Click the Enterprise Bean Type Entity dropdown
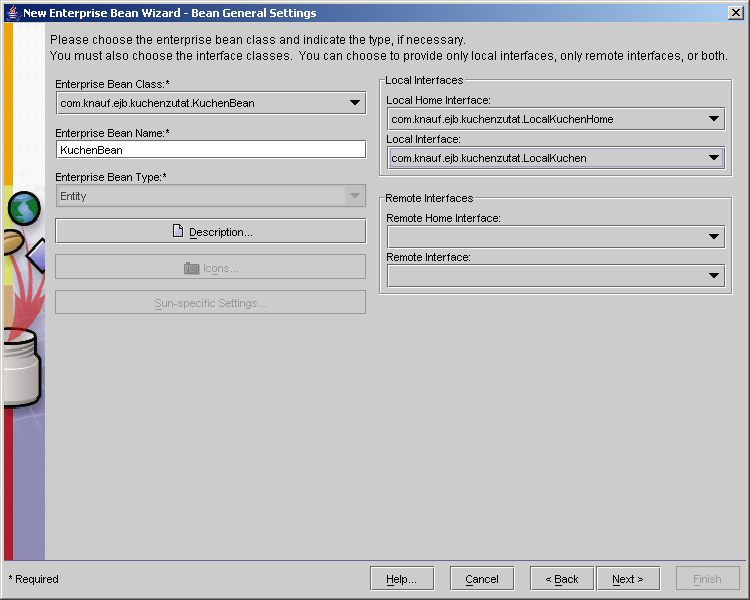The width and height of the screenshot is (750, 600). [210, 196]
